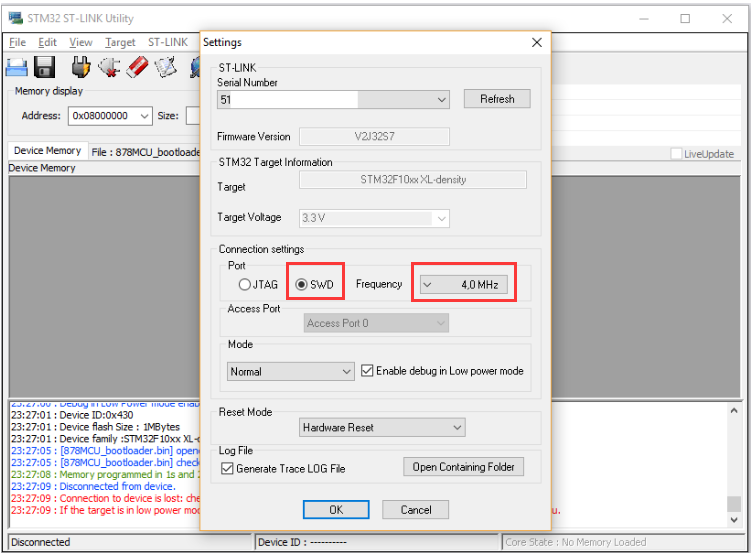
Task: Close the Settings dialog with X
Action: click(x=536, y=42)
